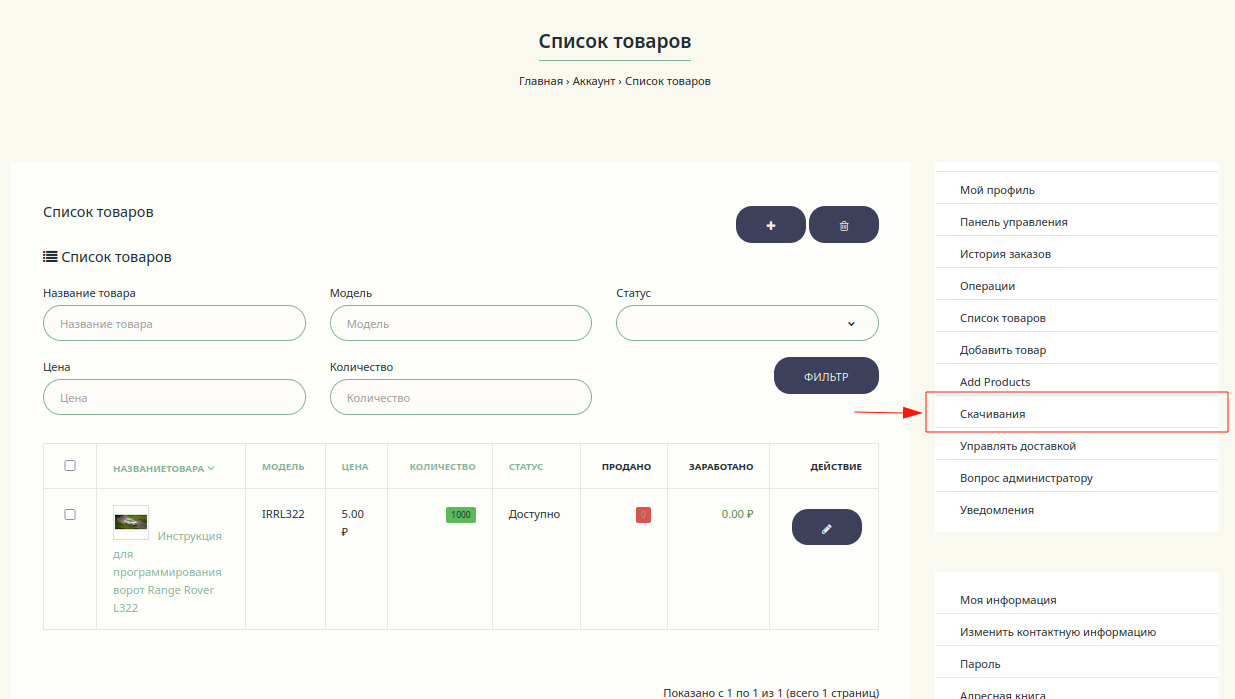Open Скачивания in the sidebar menu
This screenshot has width=1235, height=699.
pos(992,414)
